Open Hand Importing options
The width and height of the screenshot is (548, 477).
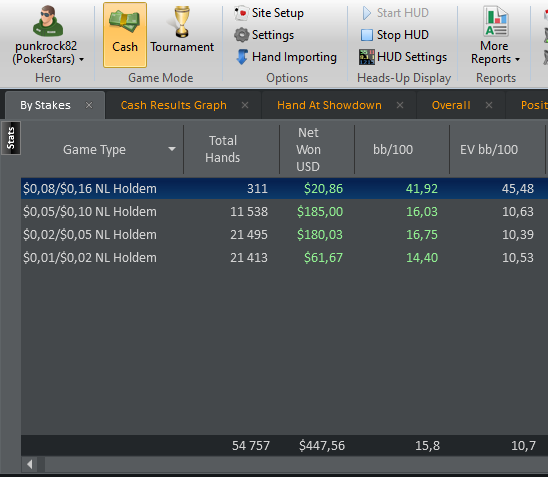pyautogui.click(x=286, y=57)
